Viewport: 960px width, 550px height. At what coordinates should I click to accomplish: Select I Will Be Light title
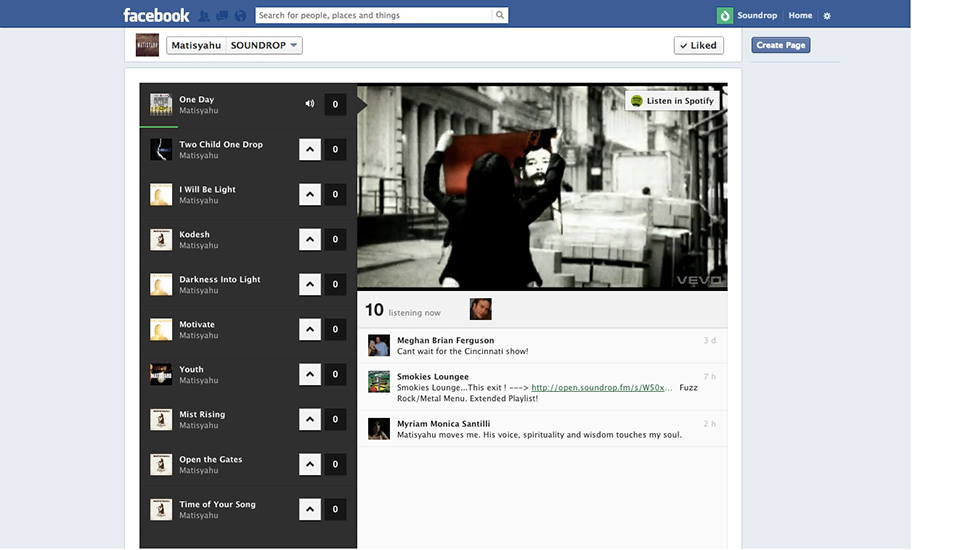pos(207,190)
